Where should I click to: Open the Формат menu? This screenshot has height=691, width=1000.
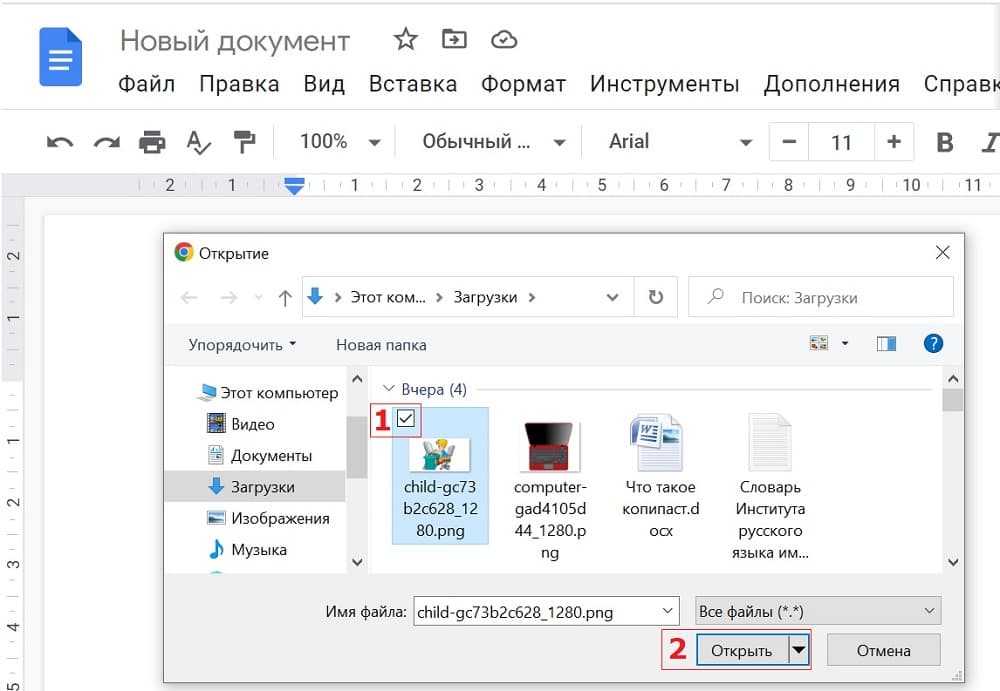523,84
